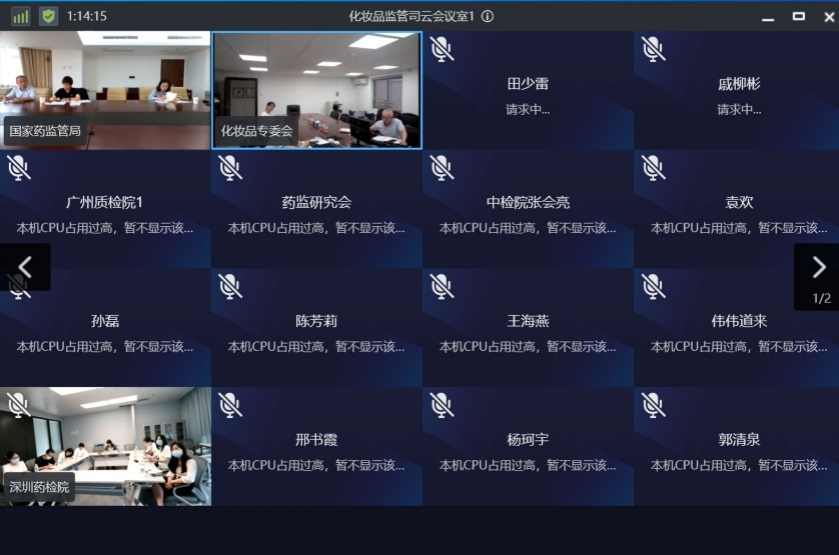Select the 化妆品专委会 video feed
This screenshot has height=555, width=839.
click(x=317, y=90)
